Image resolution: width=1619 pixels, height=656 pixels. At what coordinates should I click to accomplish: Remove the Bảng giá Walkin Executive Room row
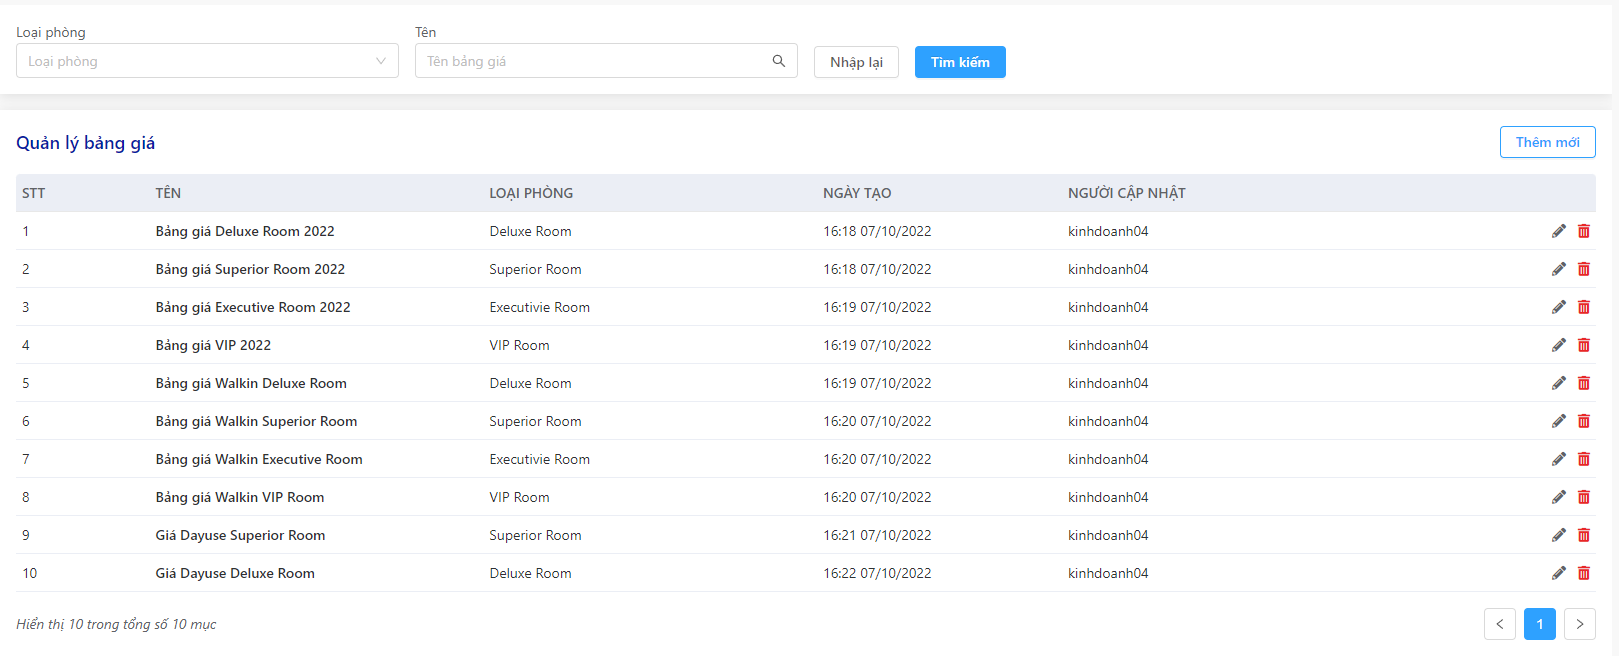[x=1584, y=459]
